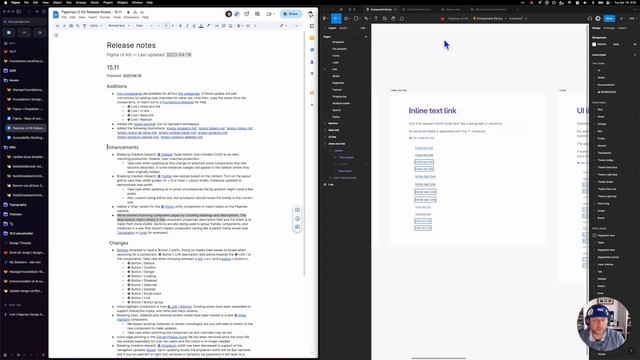Select the Modal page in Figma pages list
This screenshot has height=360, width=640.
coord(336,76)
